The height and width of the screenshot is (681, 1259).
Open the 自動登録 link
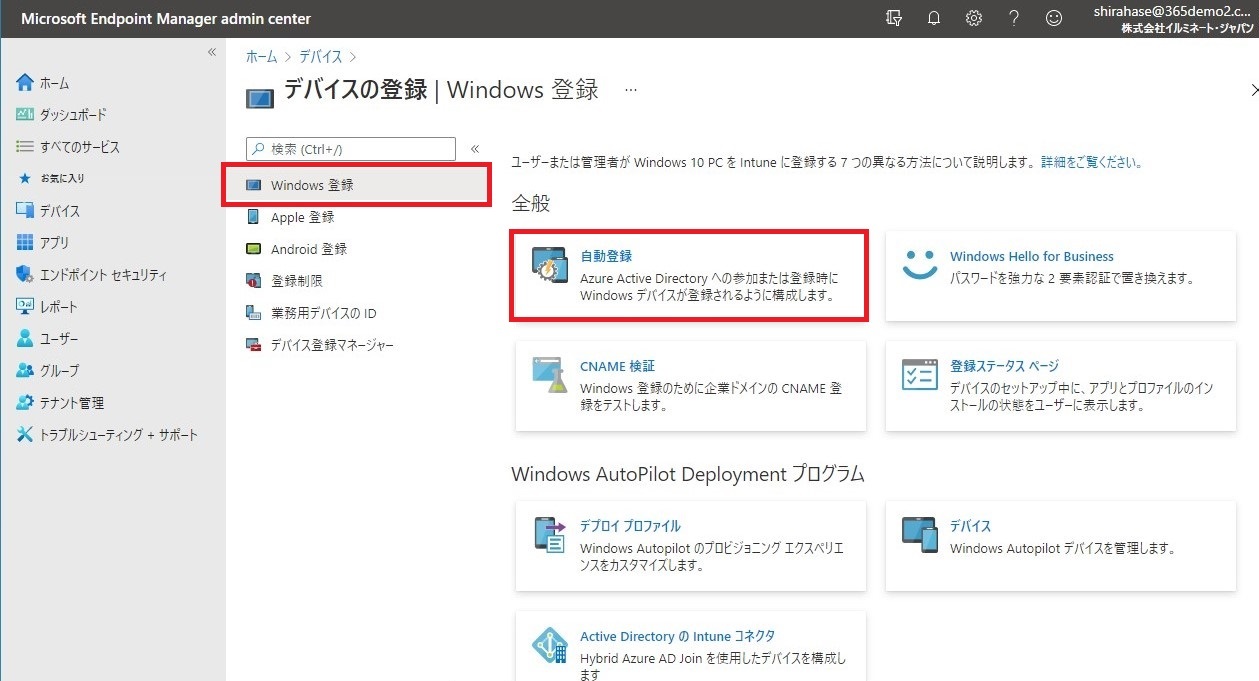[x=606, y=256]
